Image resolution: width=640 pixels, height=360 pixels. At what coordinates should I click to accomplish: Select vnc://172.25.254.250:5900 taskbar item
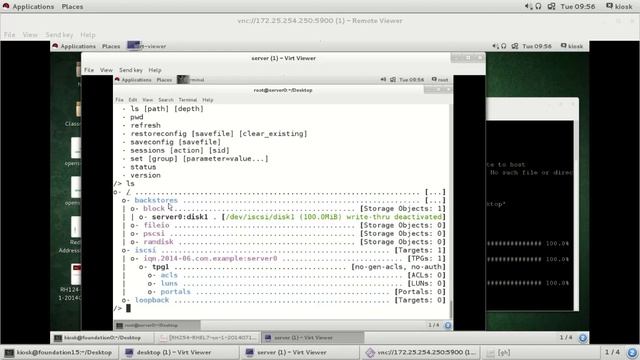(x=421, y=352)
